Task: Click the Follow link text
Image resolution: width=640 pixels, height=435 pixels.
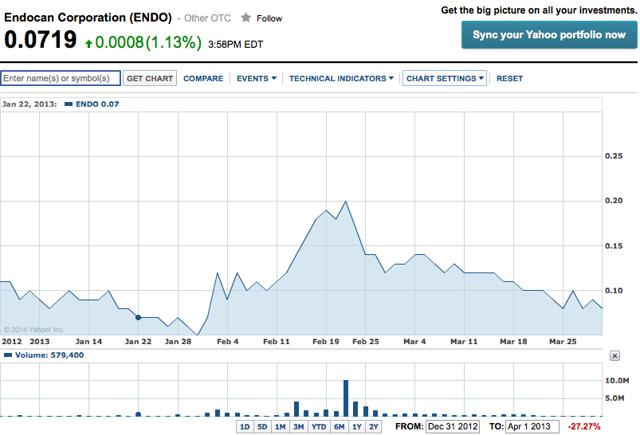Action: tap(269, 18)
